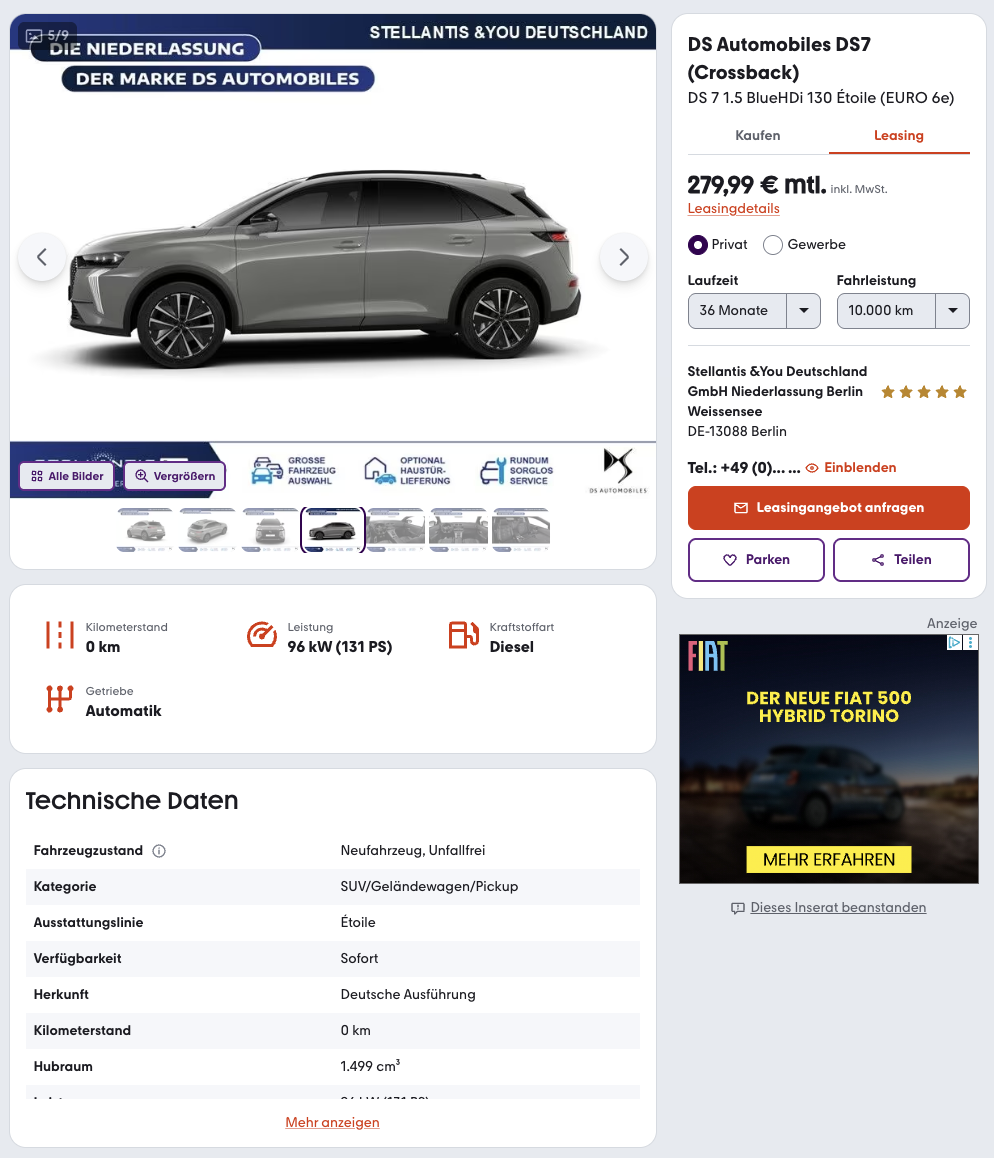Click the eye icon to reveal phone number
The image size is (994, 1158).
(x=812, y=467)
